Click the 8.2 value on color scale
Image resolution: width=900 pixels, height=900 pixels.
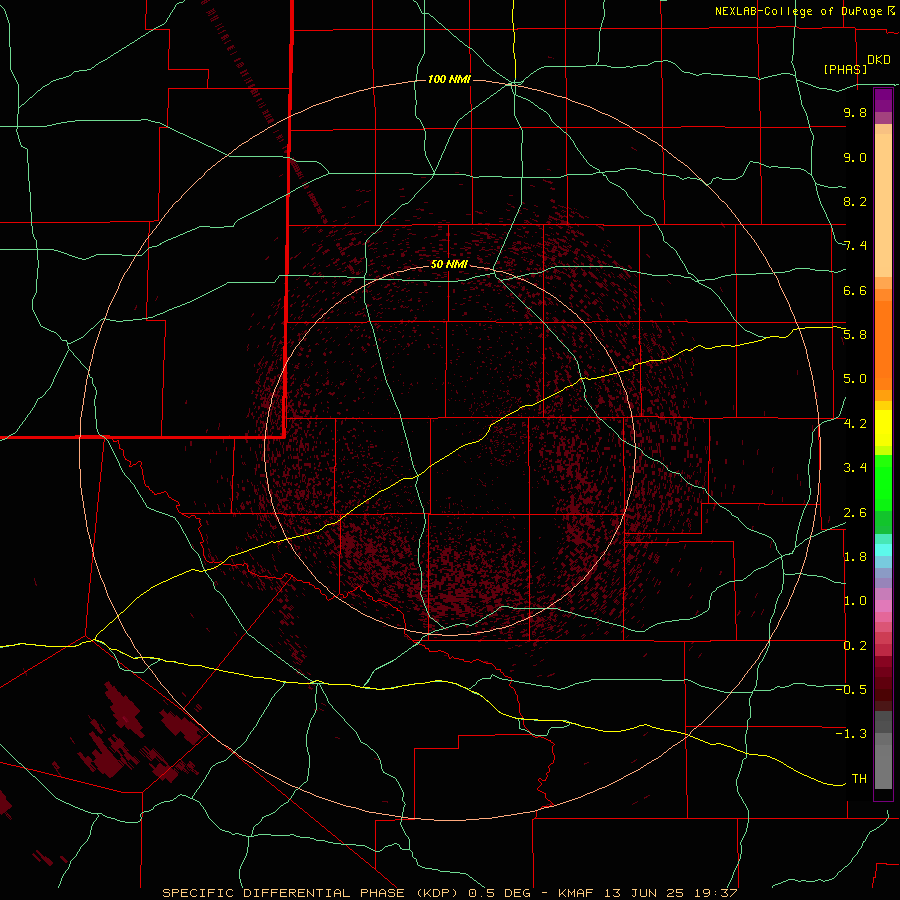tap(855, 201)
